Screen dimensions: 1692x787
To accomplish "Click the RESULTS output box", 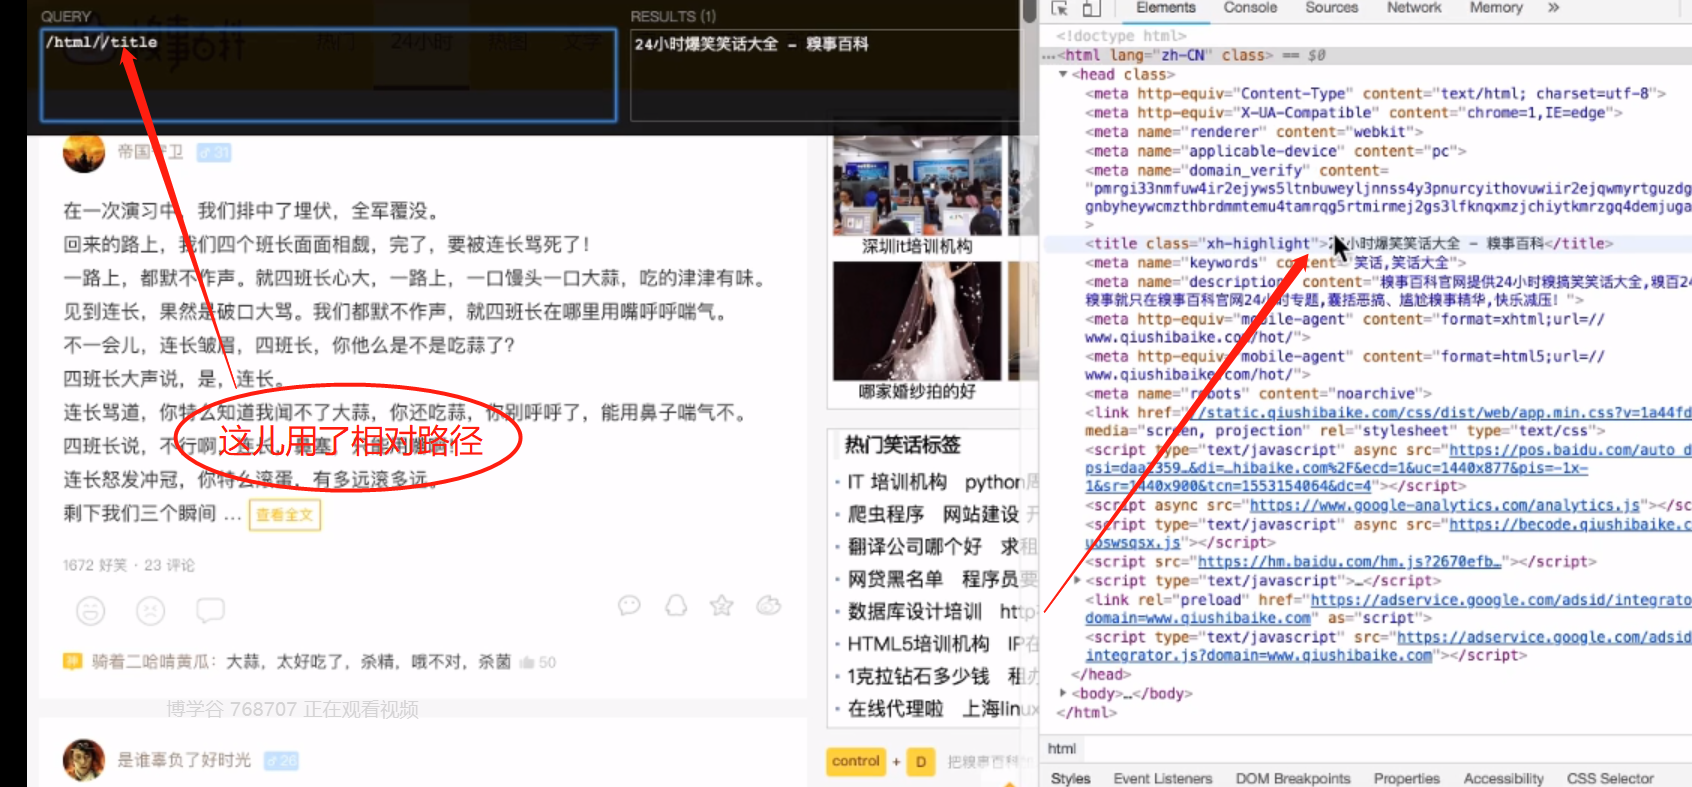I will point(826,75).
